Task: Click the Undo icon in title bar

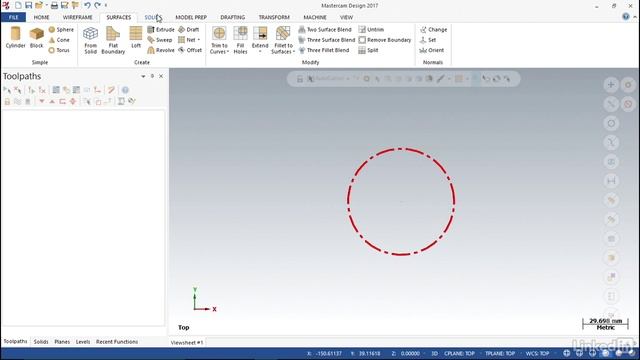Action: tap(87, 5)
